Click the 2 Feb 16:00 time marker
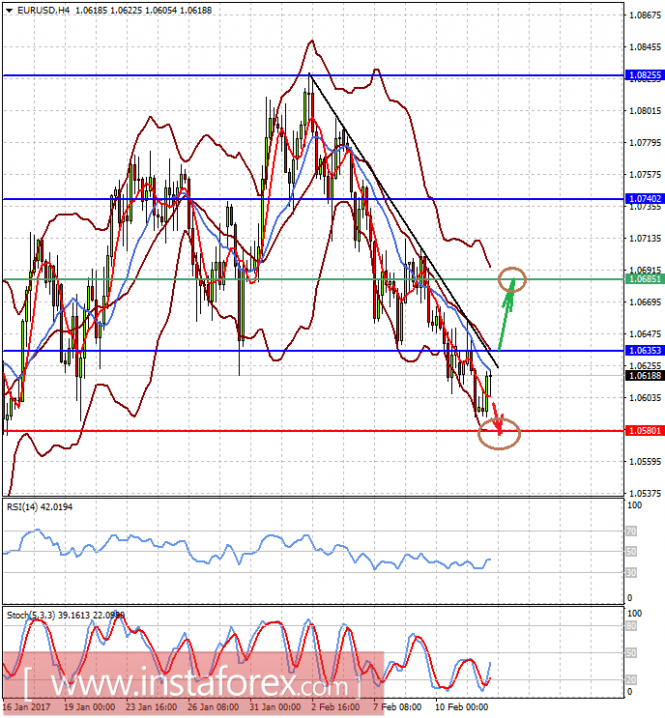665x718 pixels. click(337, 707)
